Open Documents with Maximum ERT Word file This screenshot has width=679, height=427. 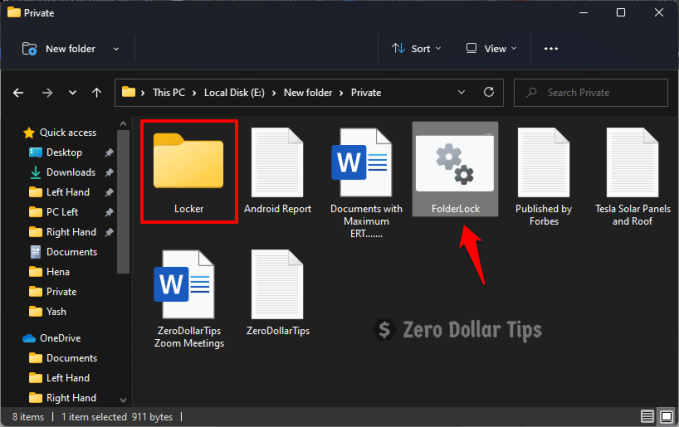pos(367,165)
